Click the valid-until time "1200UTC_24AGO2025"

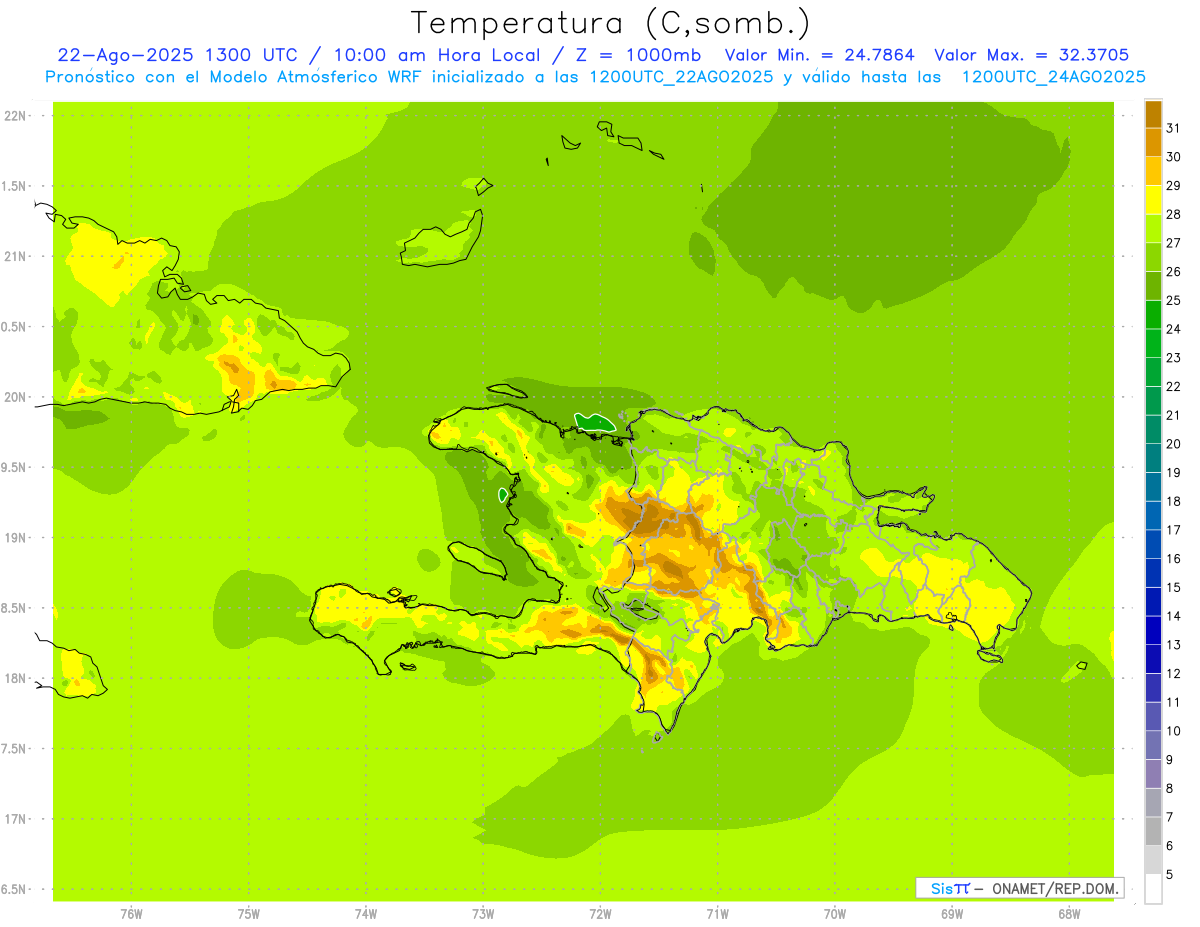pyautogui.click(x=1053, y=77)
